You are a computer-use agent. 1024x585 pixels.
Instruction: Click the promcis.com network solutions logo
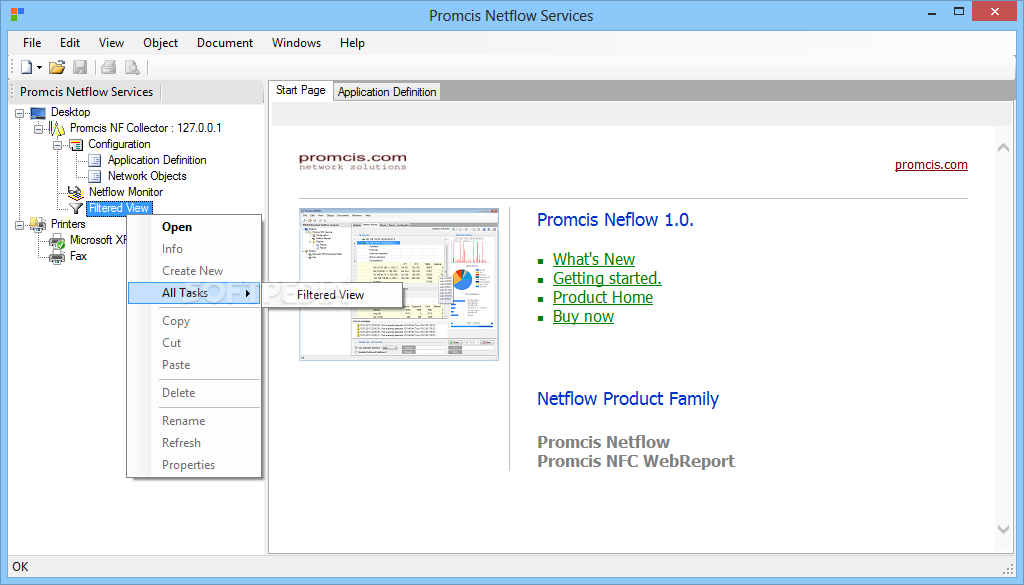pyautogui.click(x=353, y=161)
